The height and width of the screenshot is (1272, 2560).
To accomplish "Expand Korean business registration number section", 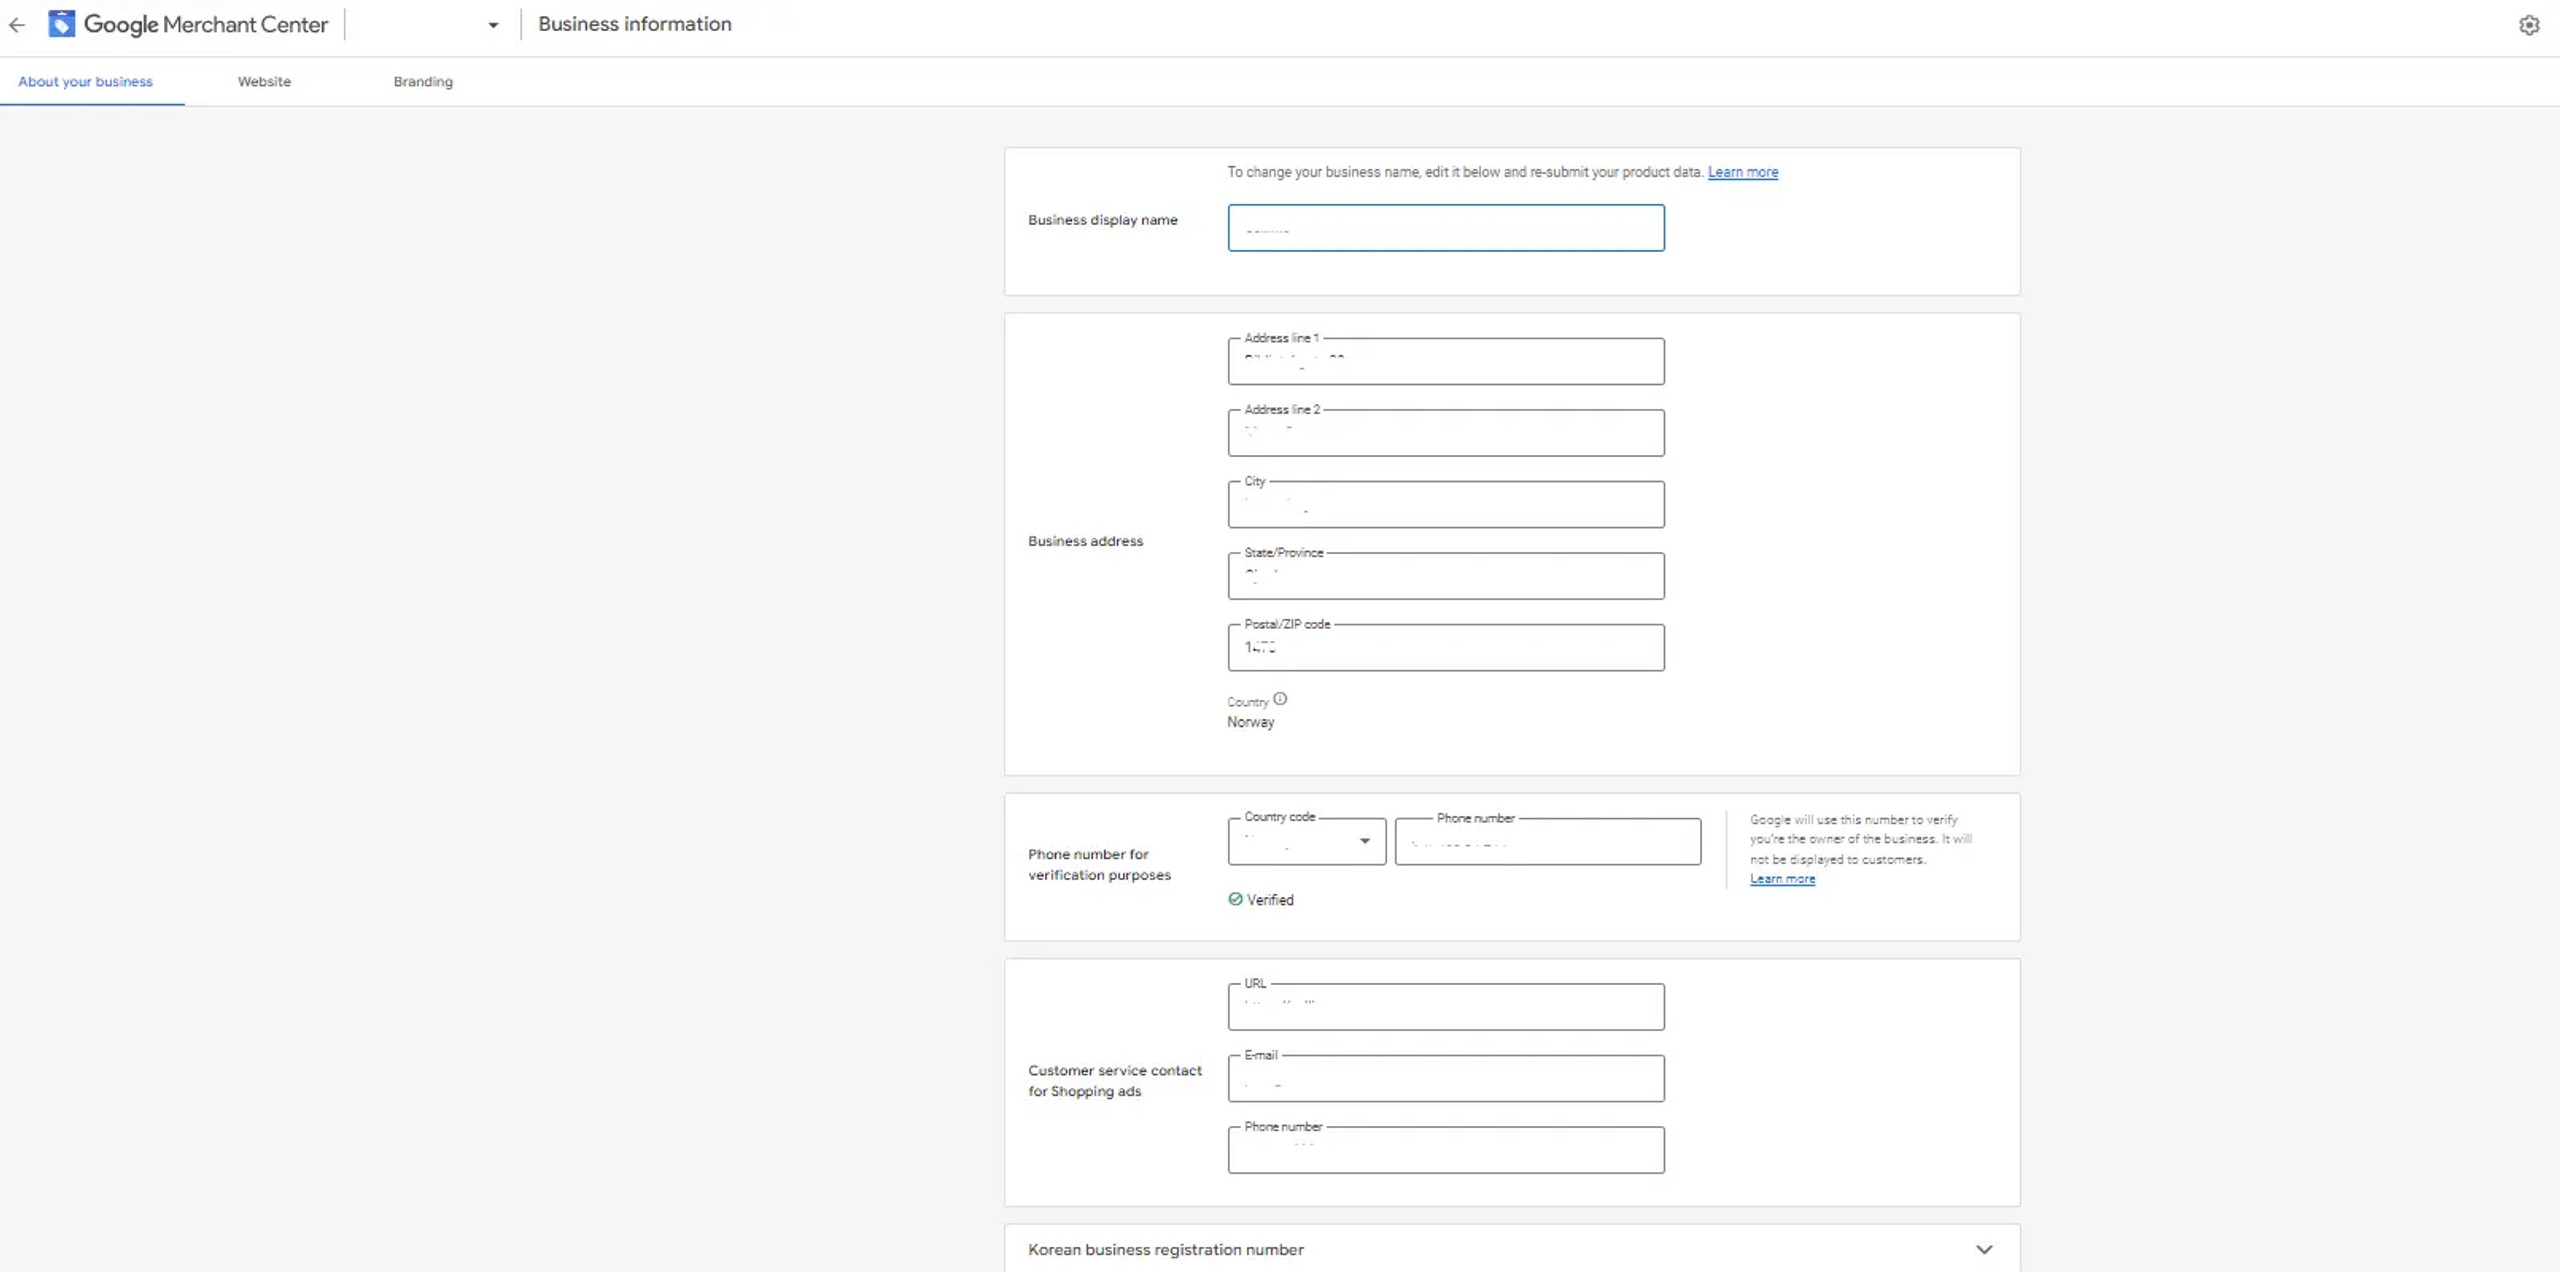I will click(1984, 1249).
